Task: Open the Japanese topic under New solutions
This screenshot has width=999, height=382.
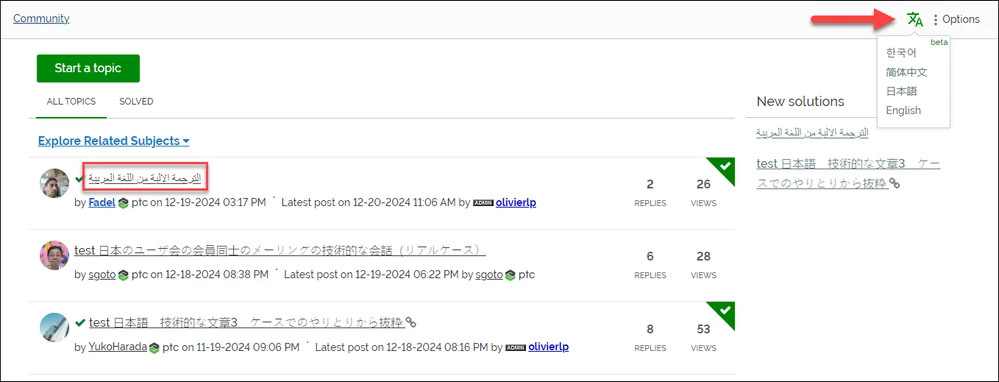Action: click(x=848, y=173)
